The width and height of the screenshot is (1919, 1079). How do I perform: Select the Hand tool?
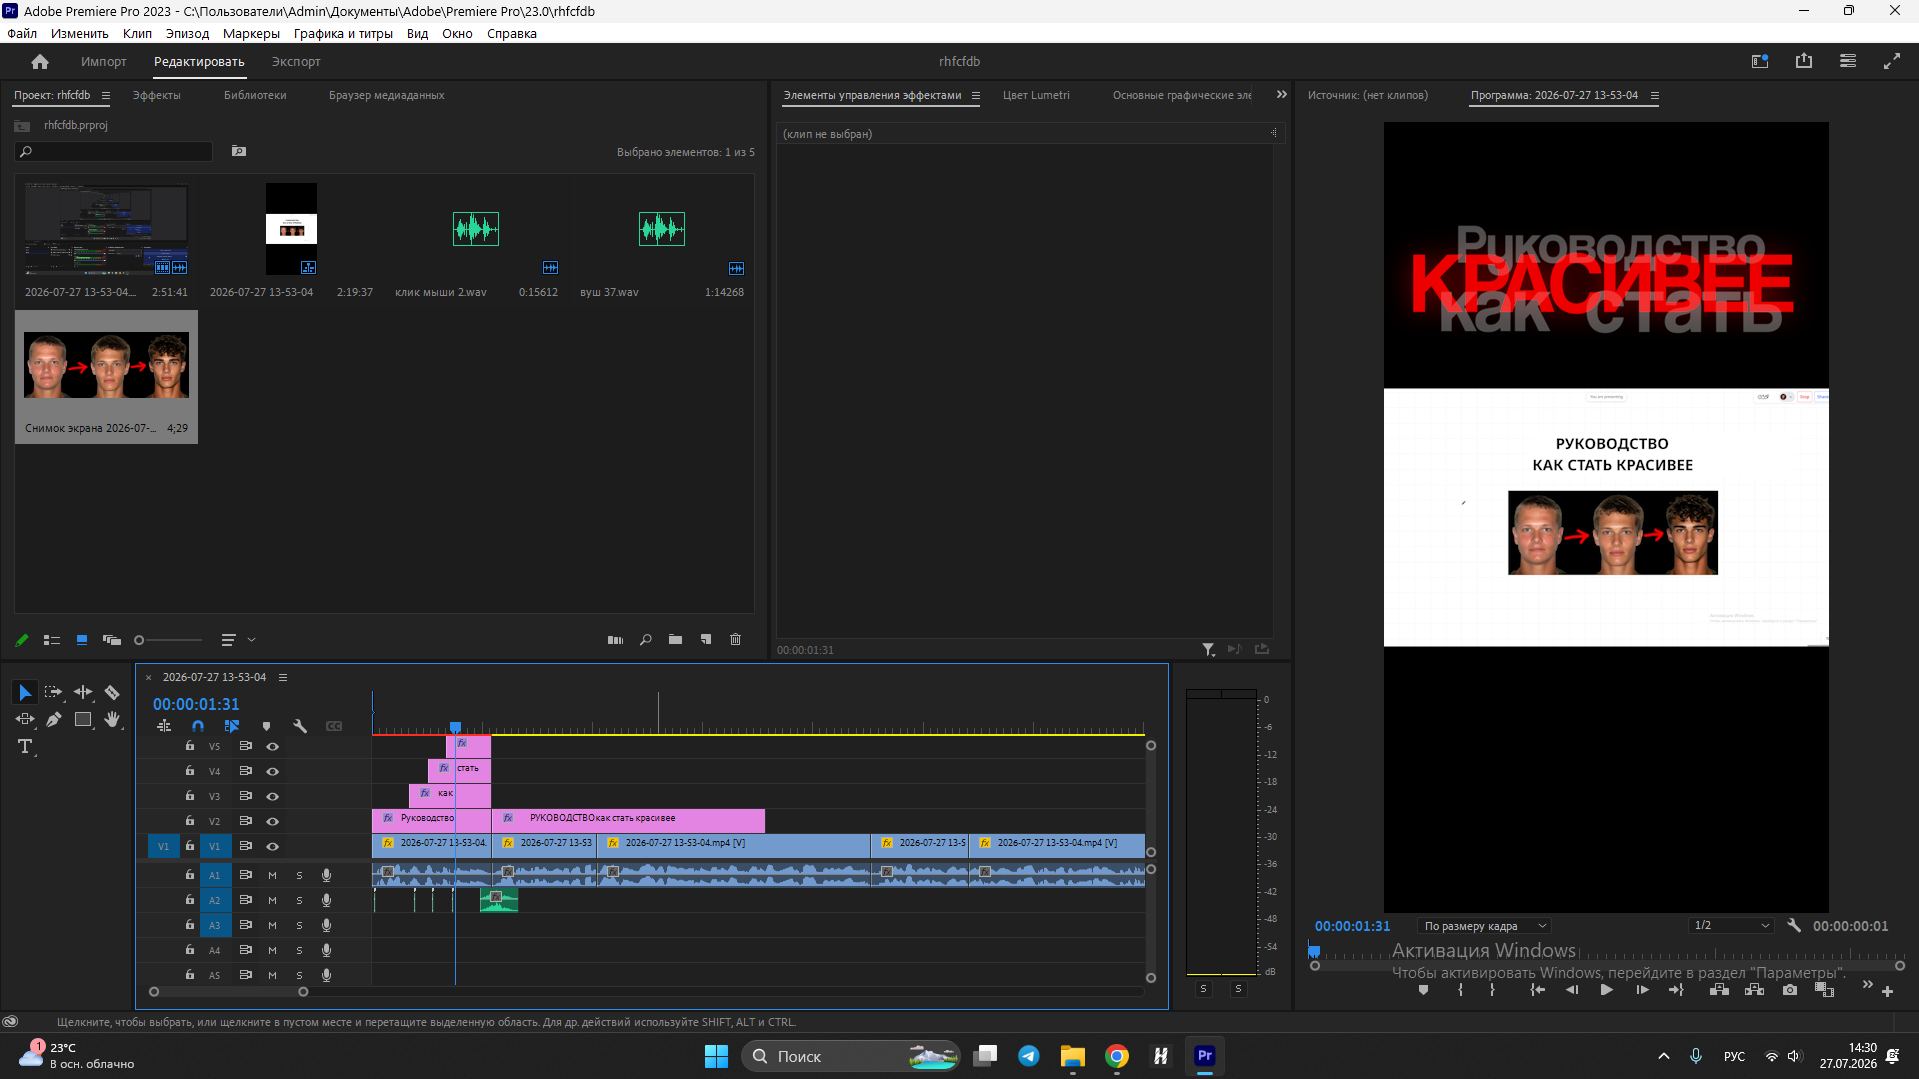pyautogui.click(x=112, y=719)
